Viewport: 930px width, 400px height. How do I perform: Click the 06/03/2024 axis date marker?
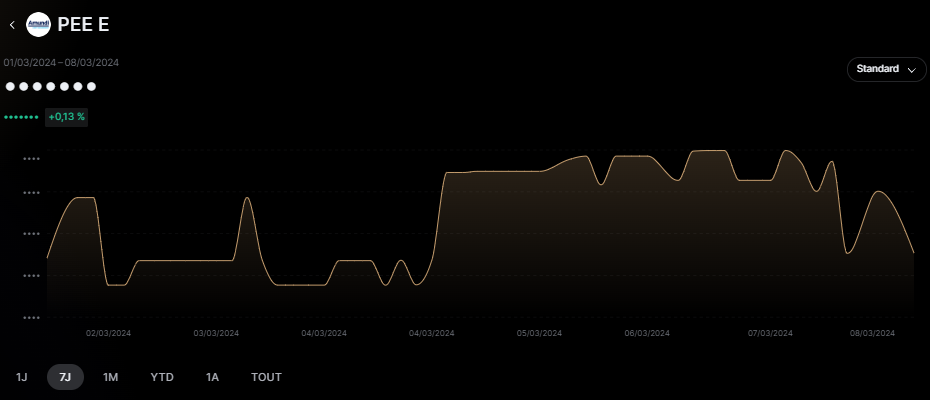[x=647, y=333]
